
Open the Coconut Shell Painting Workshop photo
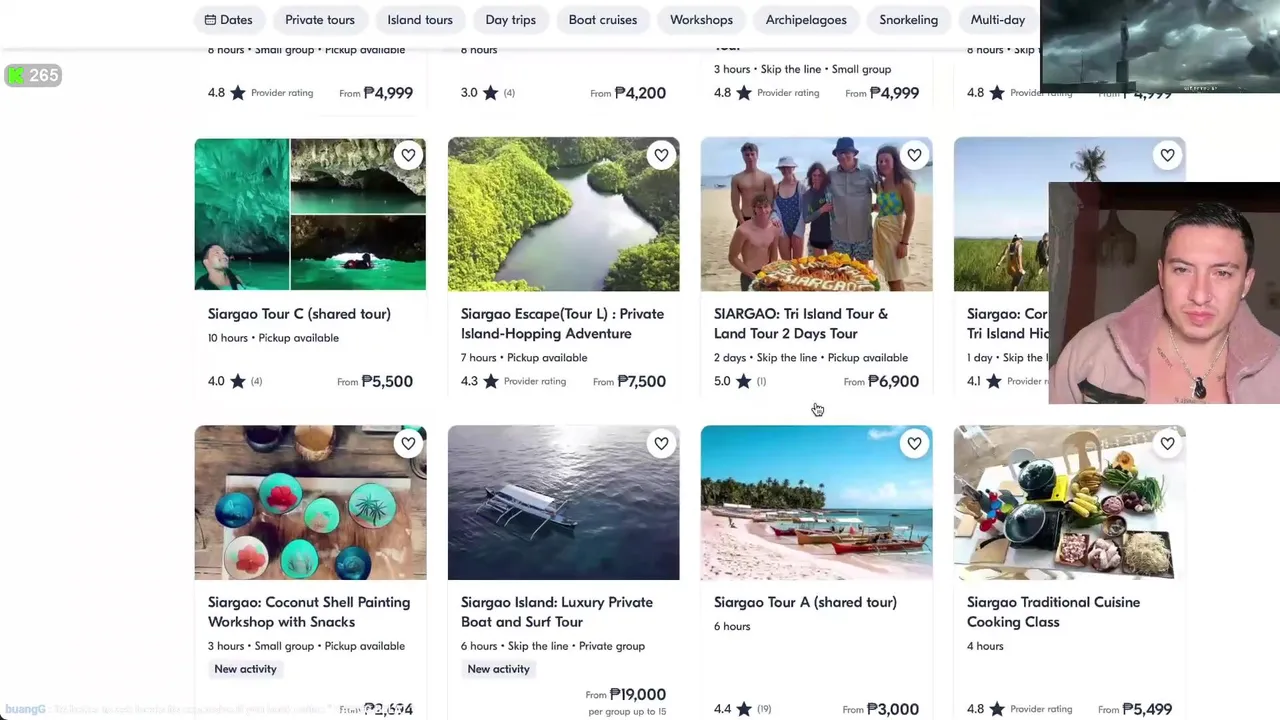point(310,502)
